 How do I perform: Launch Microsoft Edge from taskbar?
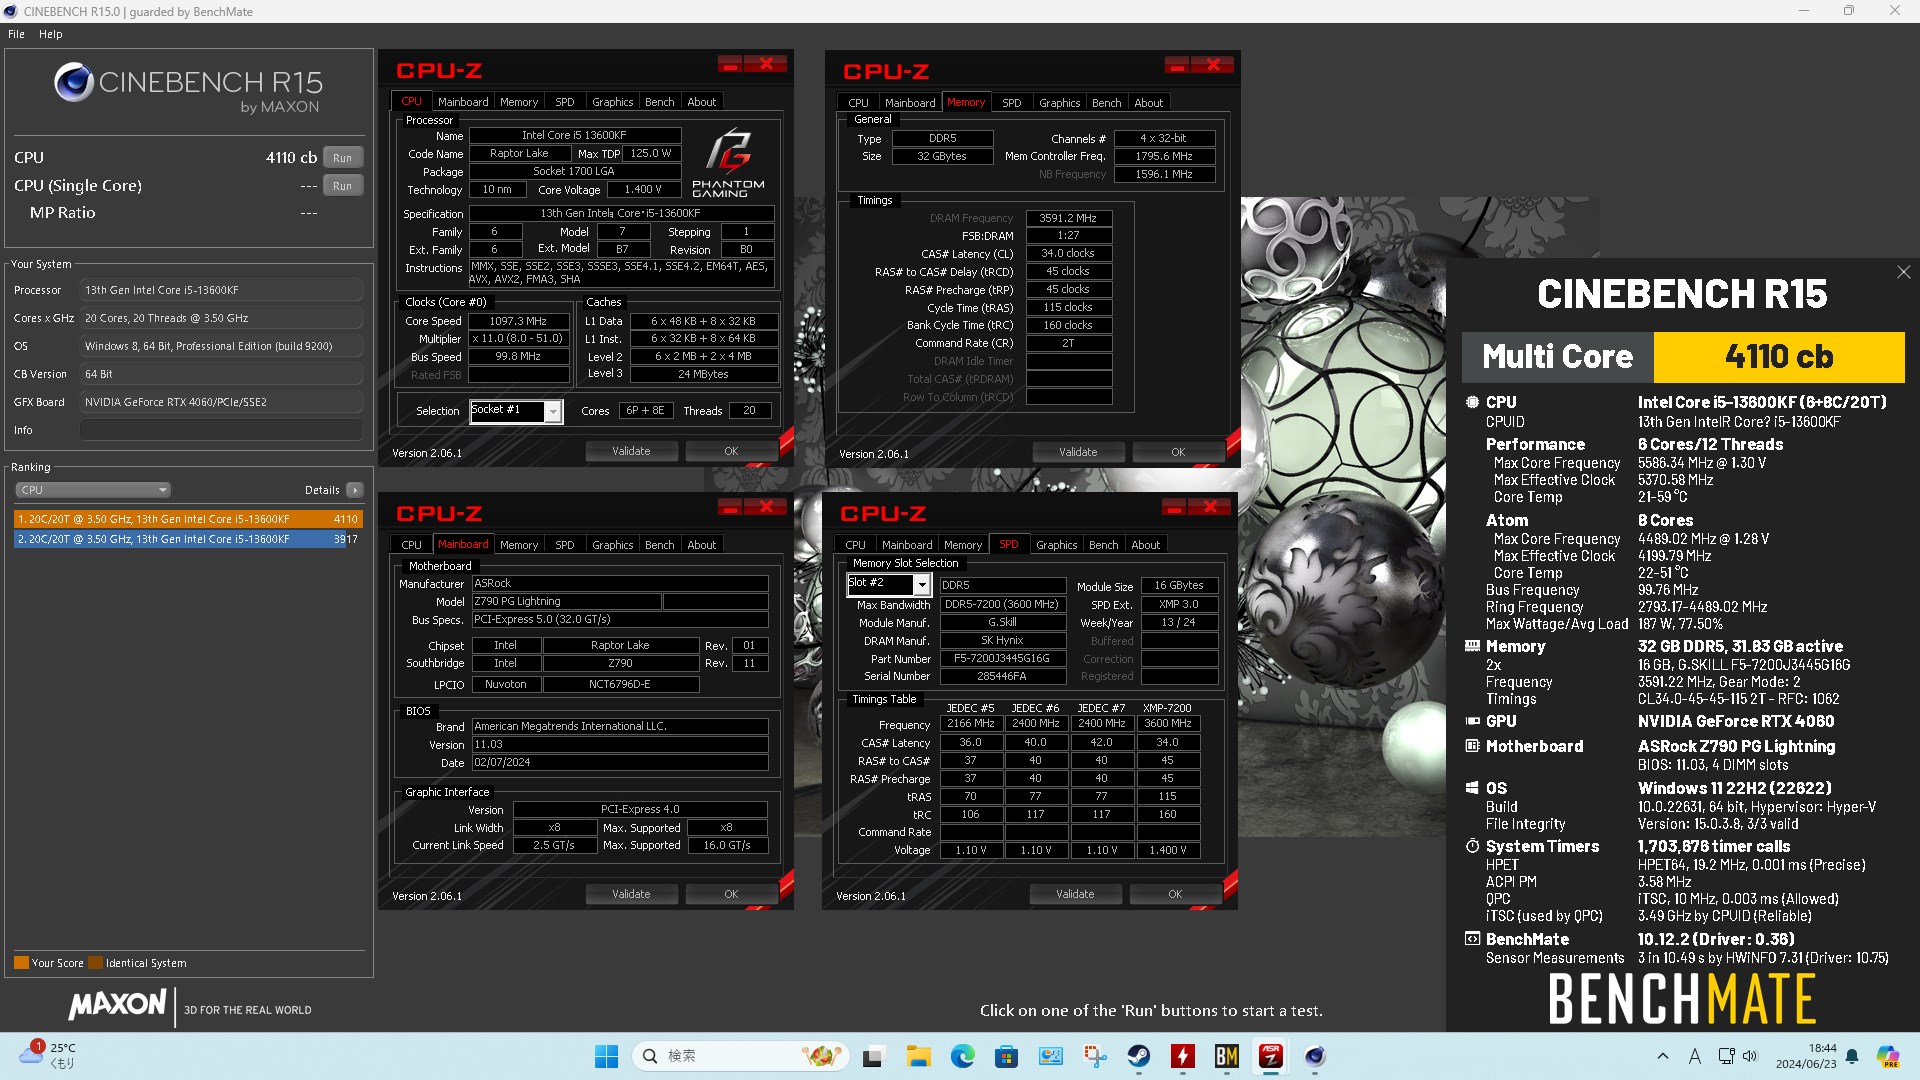pos(962,1056)
